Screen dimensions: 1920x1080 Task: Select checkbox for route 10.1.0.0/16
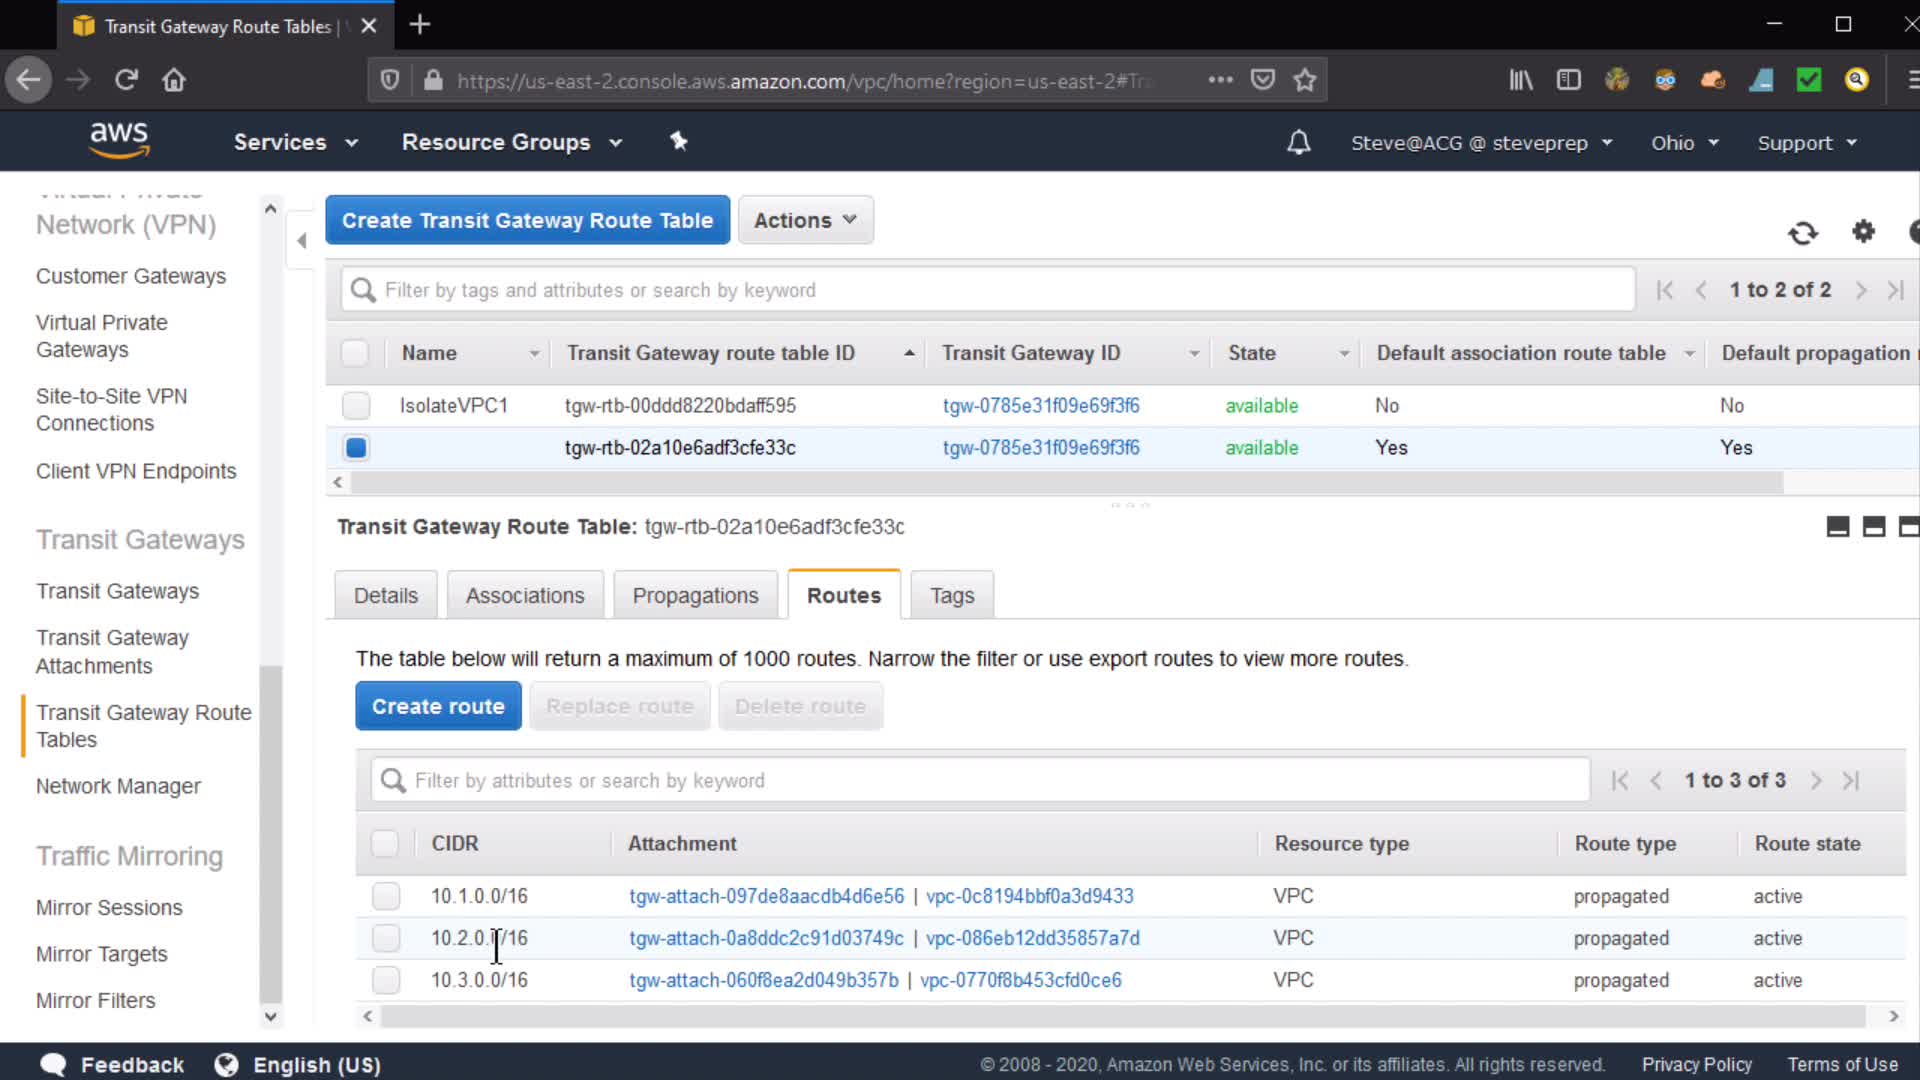click(385, 896)
